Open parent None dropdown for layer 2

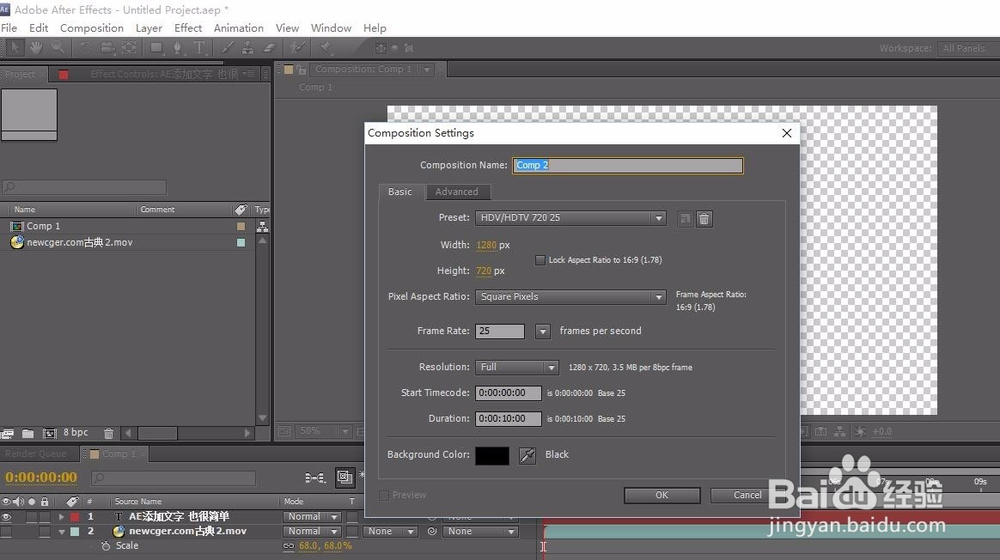pos(480,531)
